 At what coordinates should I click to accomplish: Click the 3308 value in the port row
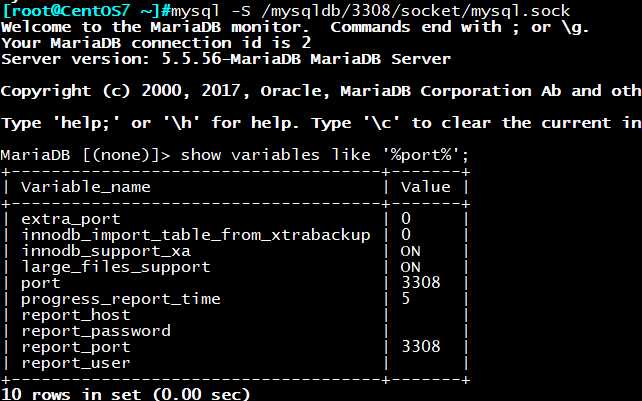click(x=421, y=282)
